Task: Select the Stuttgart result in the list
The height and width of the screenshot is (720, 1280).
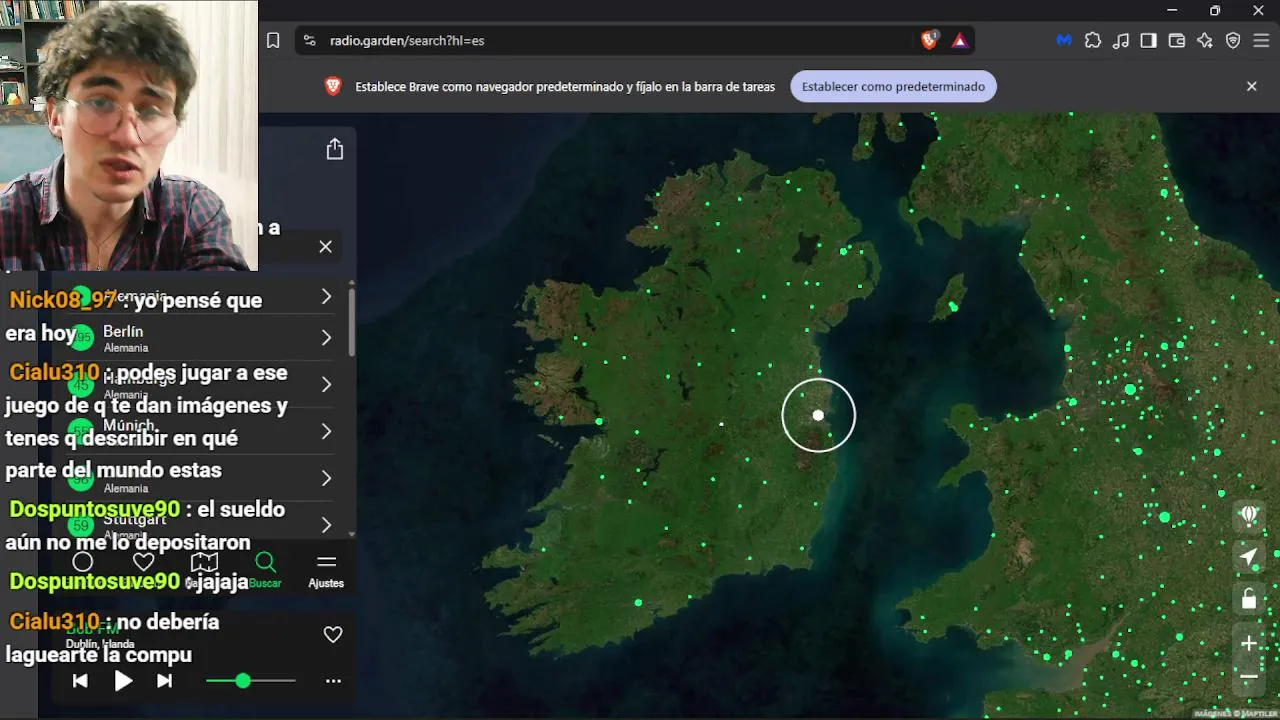Action: pyautogui.click(x=201, y=525)
